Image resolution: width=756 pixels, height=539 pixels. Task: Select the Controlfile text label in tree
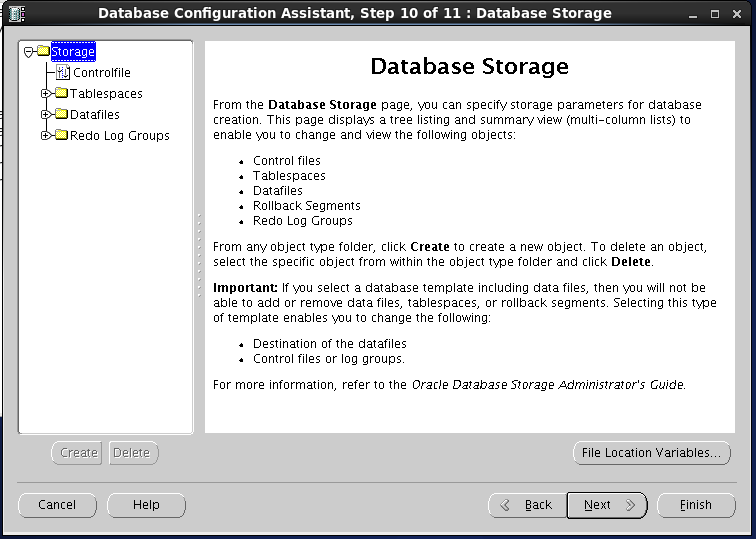pos(102,73)
